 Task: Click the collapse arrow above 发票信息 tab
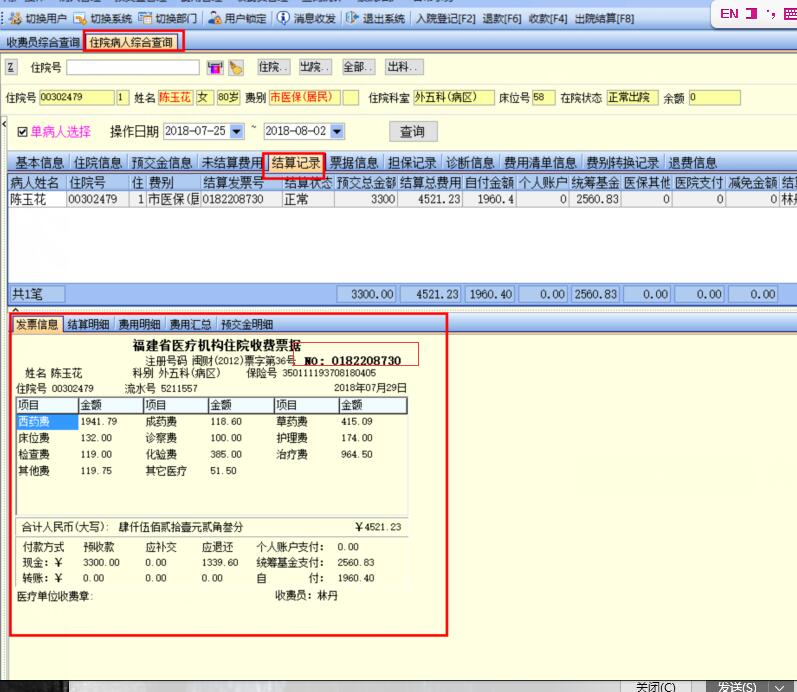click(15, 309)
